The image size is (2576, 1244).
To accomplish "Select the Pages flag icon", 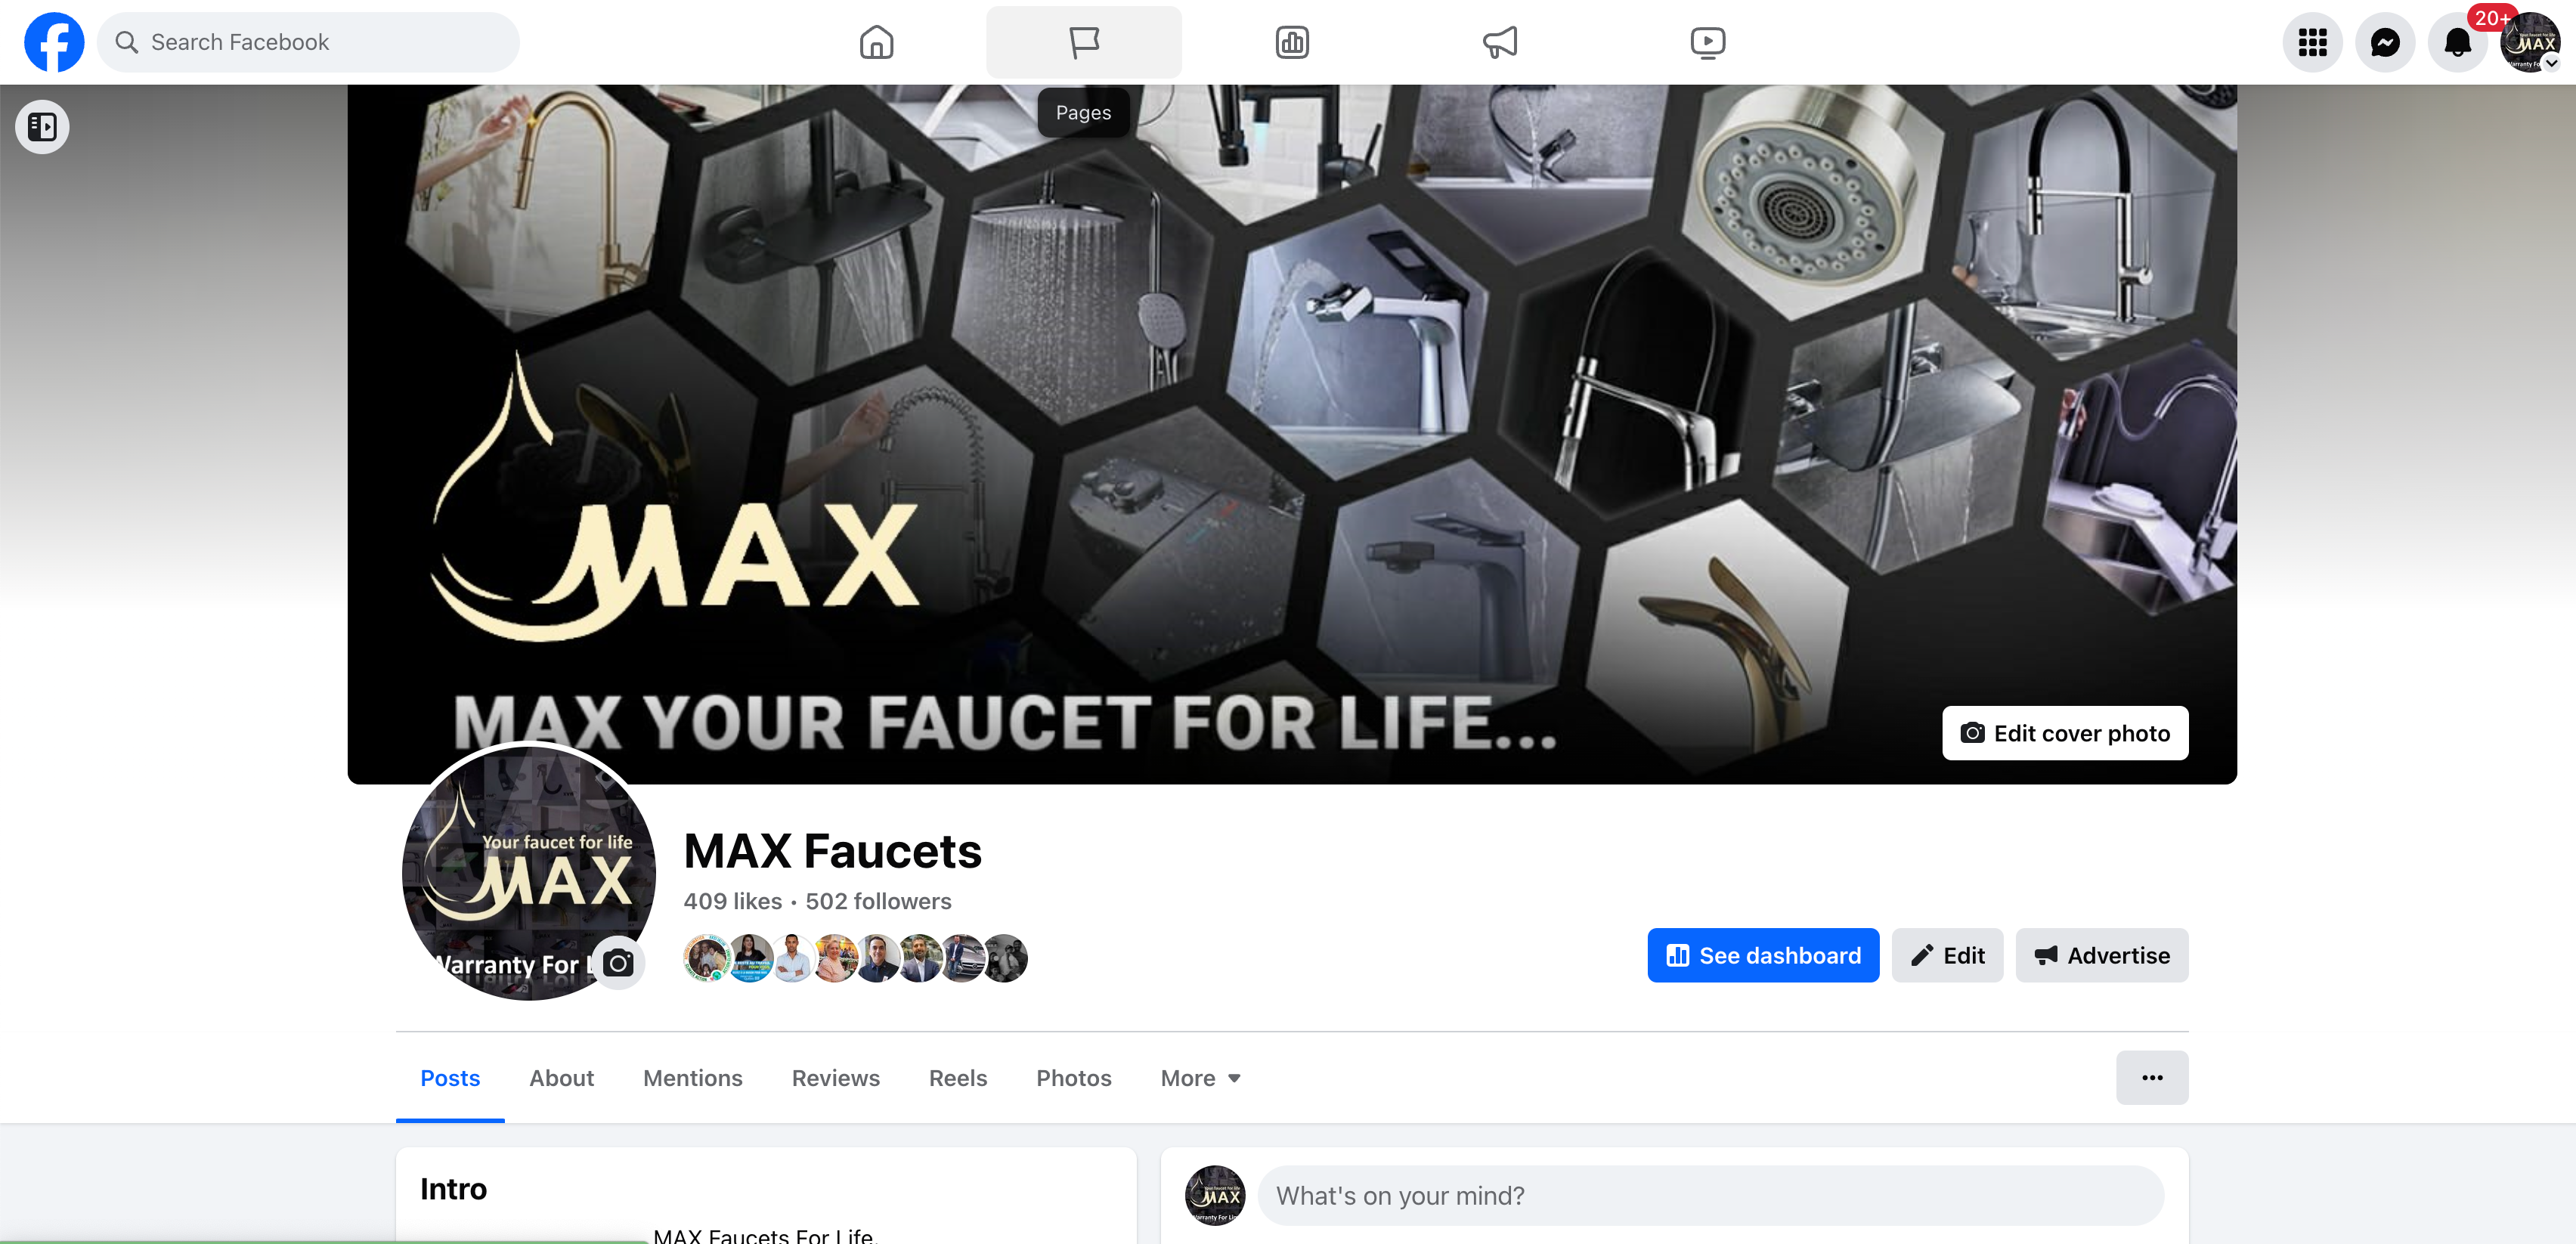I will coord(1084,42).
